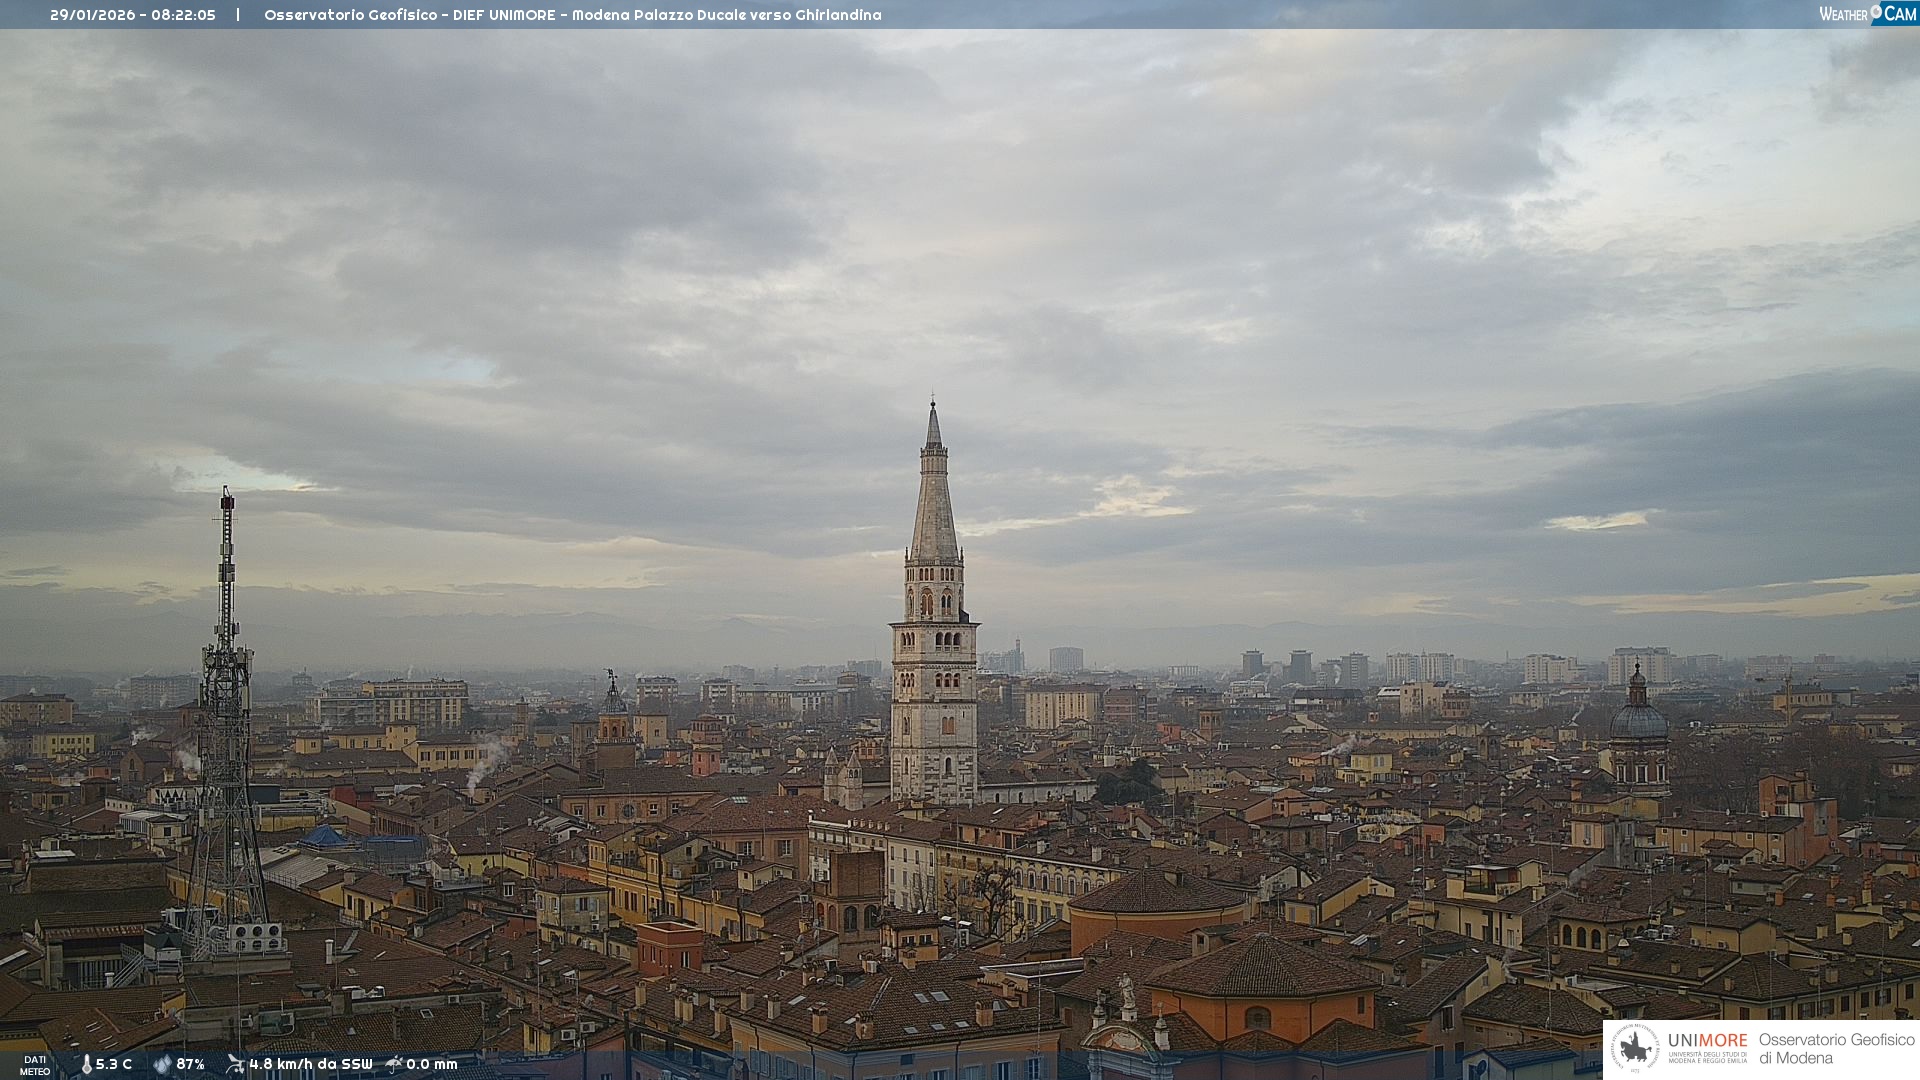Click the rain umbrella icon
The height and width of the screenshot is (1080, 1920).
coord(394,1064)
